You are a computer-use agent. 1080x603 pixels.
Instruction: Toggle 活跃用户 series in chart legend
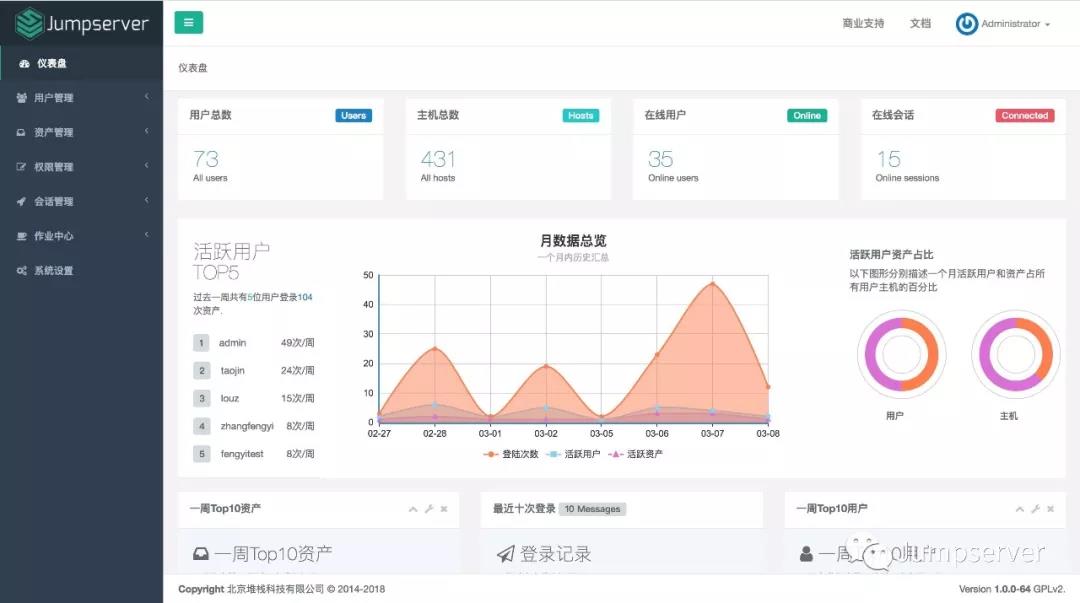pyautogui.click(x=574, y=454)
